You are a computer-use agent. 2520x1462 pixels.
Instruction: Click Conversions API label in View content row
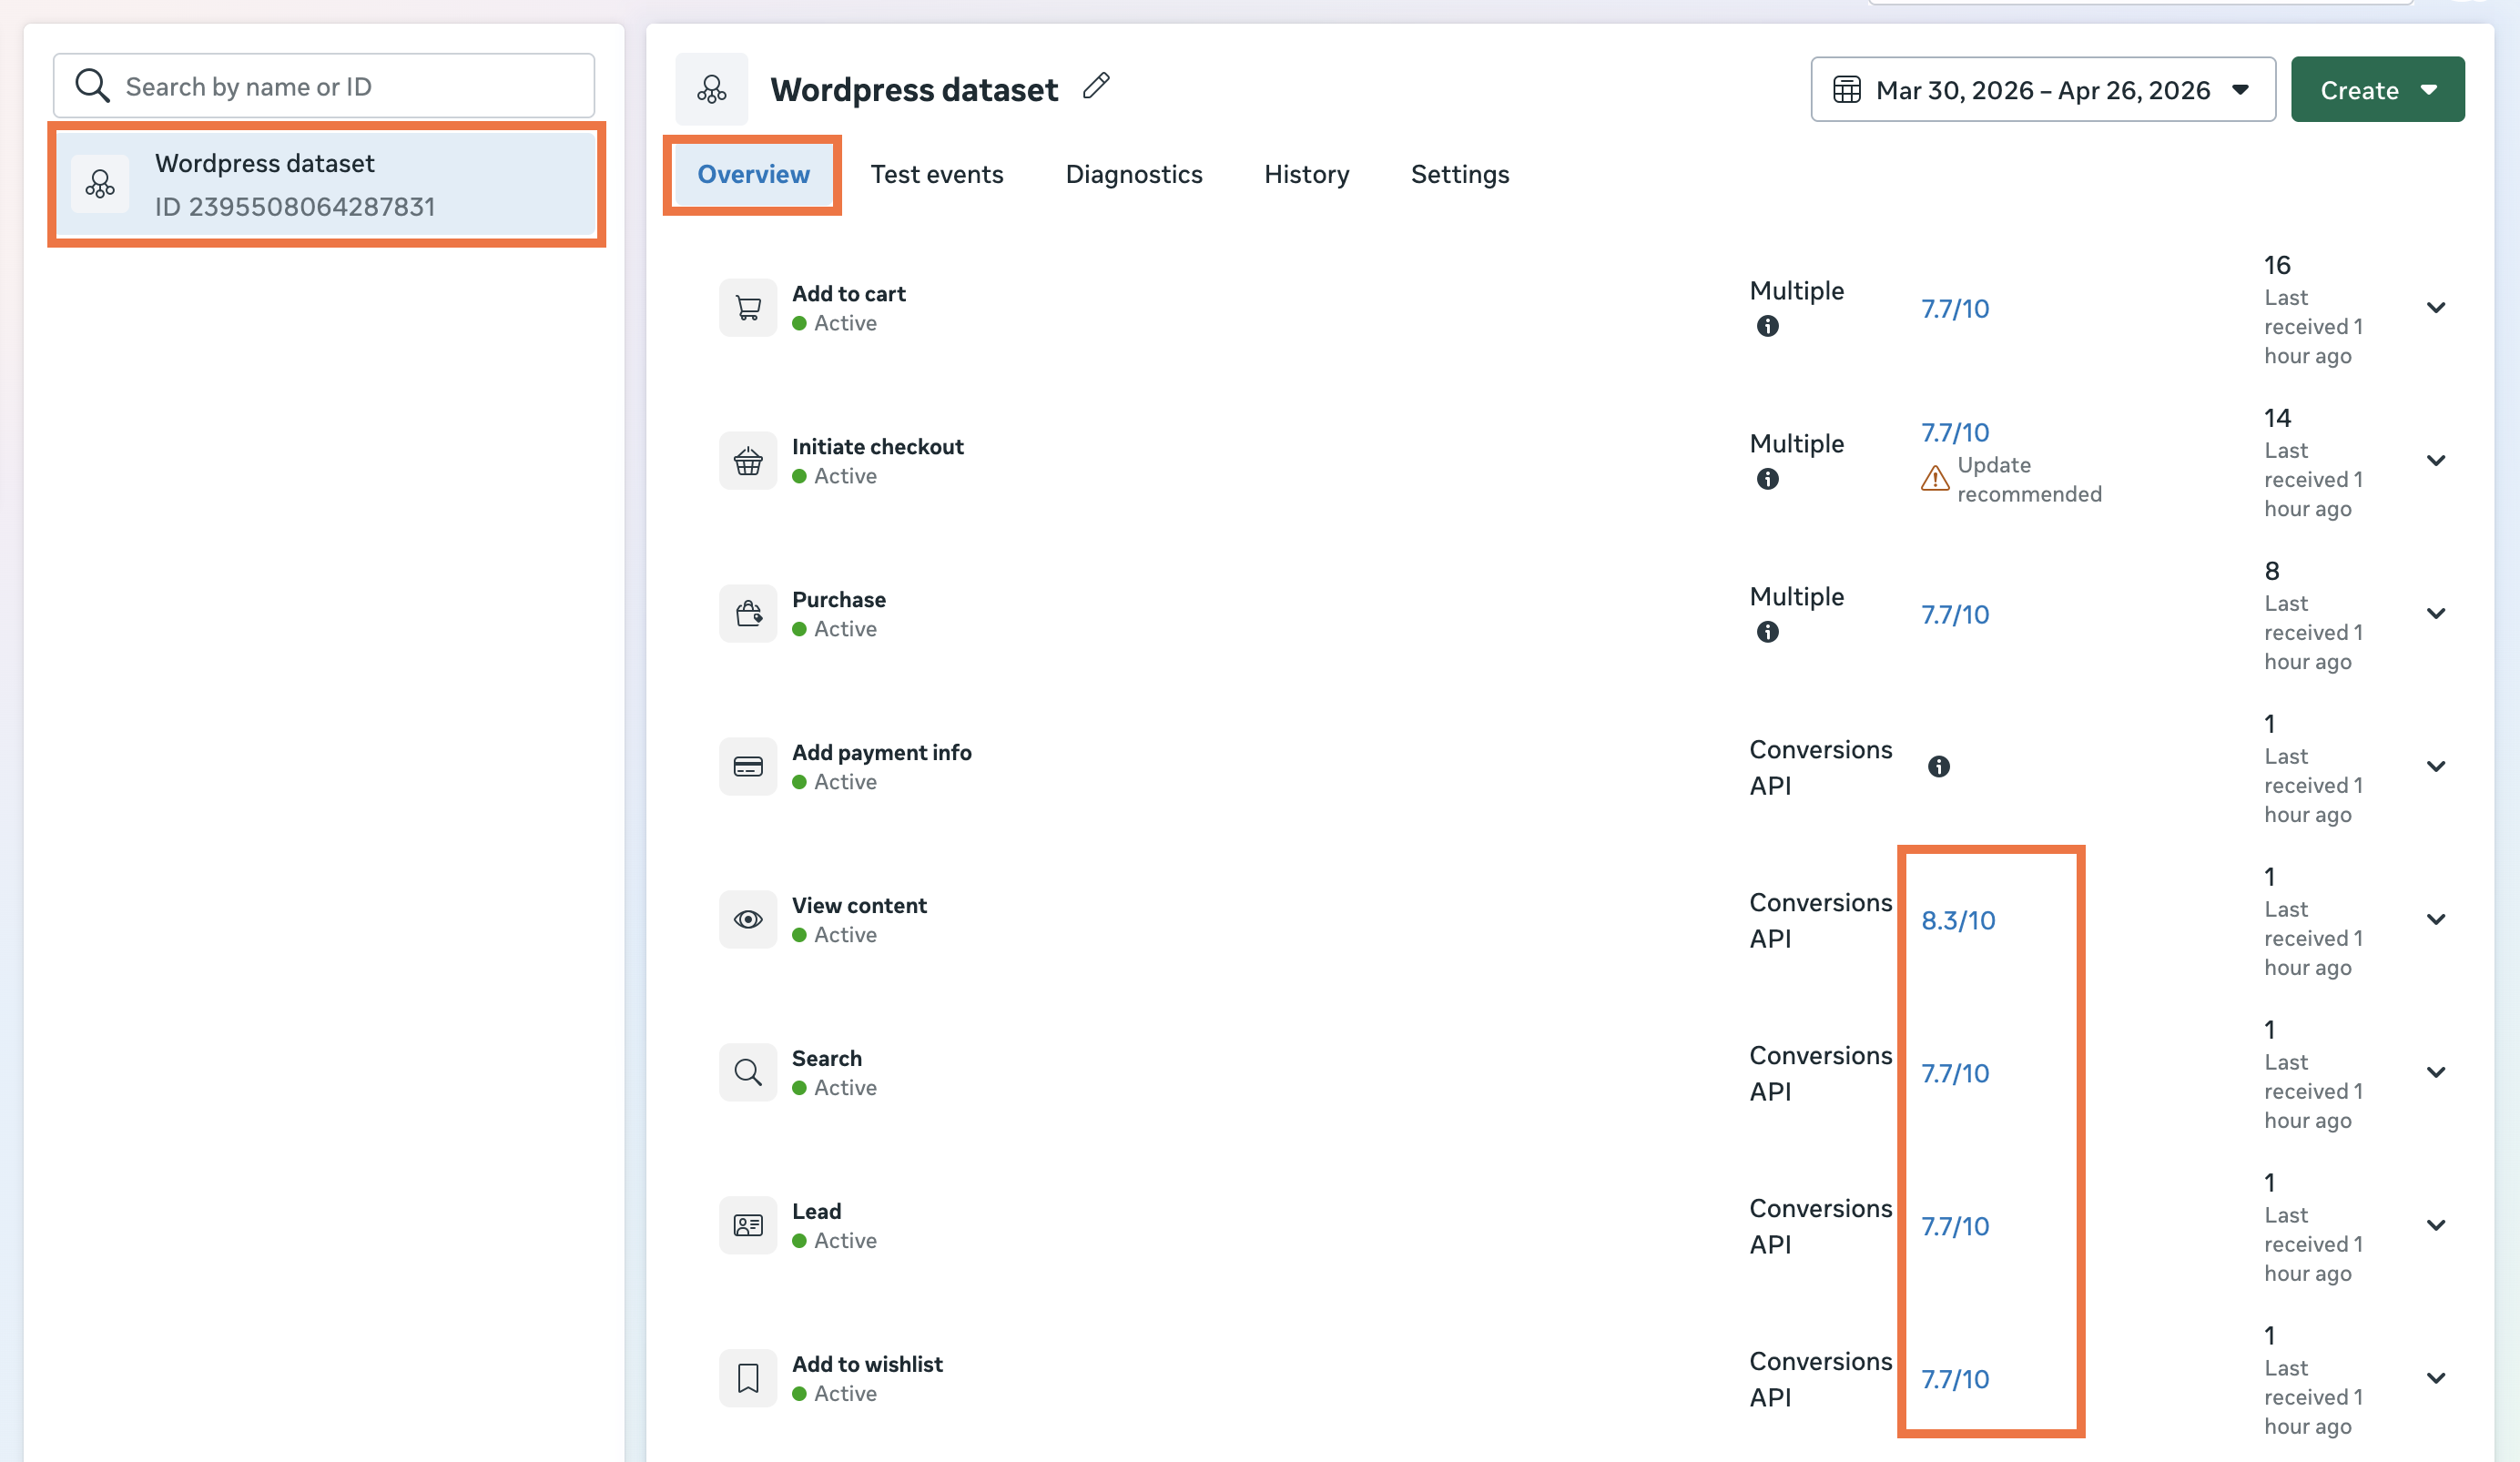click(x=1820, y=921)
